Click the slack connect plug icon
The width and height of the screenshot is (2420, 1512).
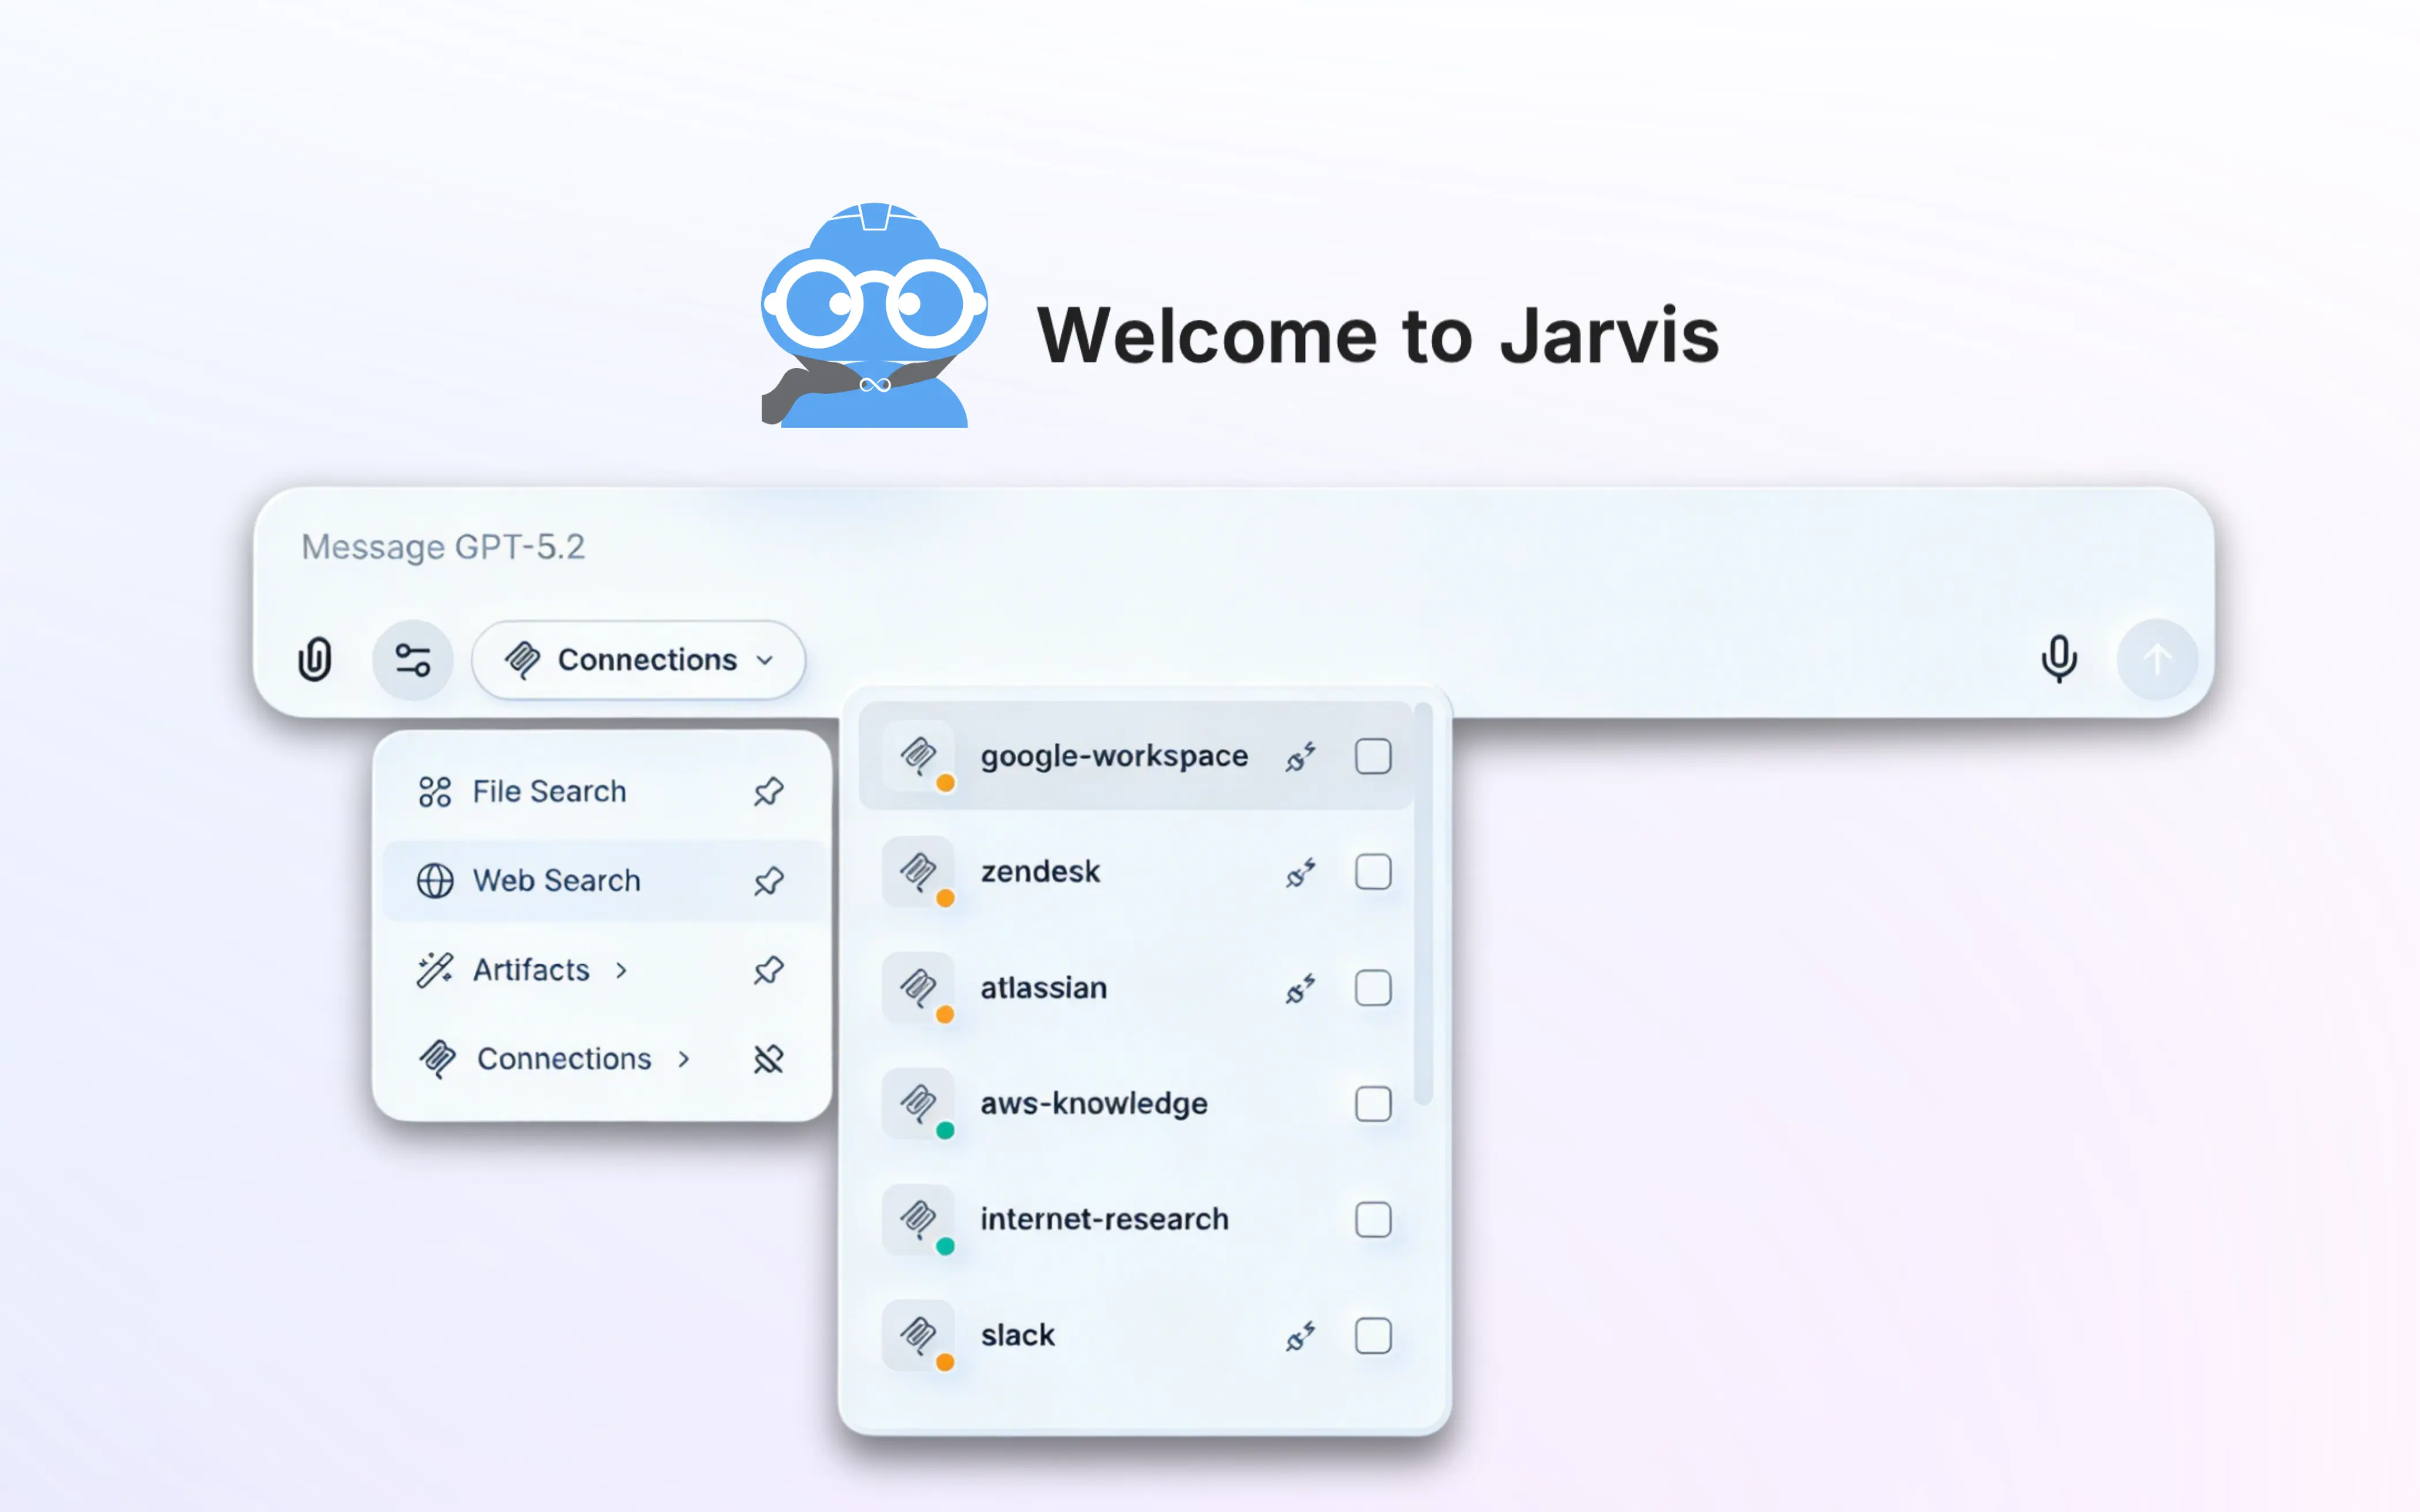(1300, 1336)
